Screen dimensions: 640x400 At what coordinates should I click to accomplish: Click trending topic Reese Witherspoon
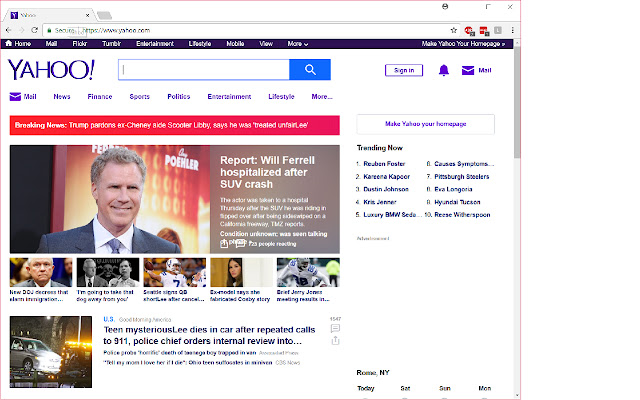(462, 215)
